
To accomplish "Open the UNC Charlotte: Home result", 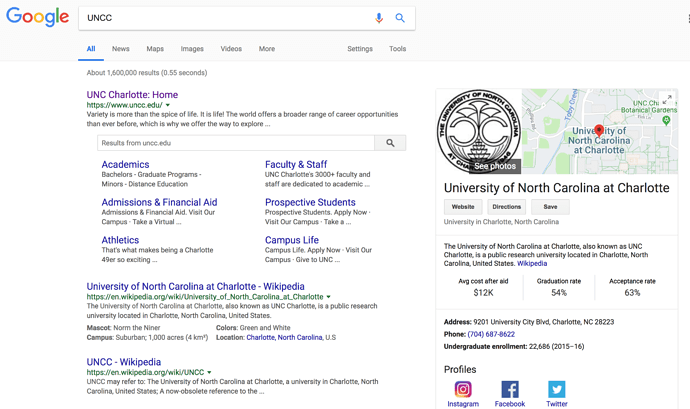I will 132,95.
